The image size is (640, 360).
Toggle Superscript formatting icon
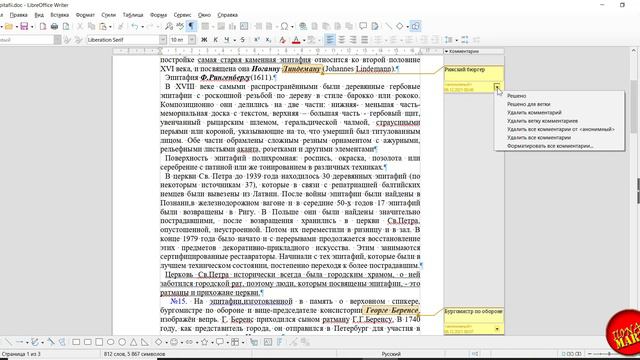point(257,40)
